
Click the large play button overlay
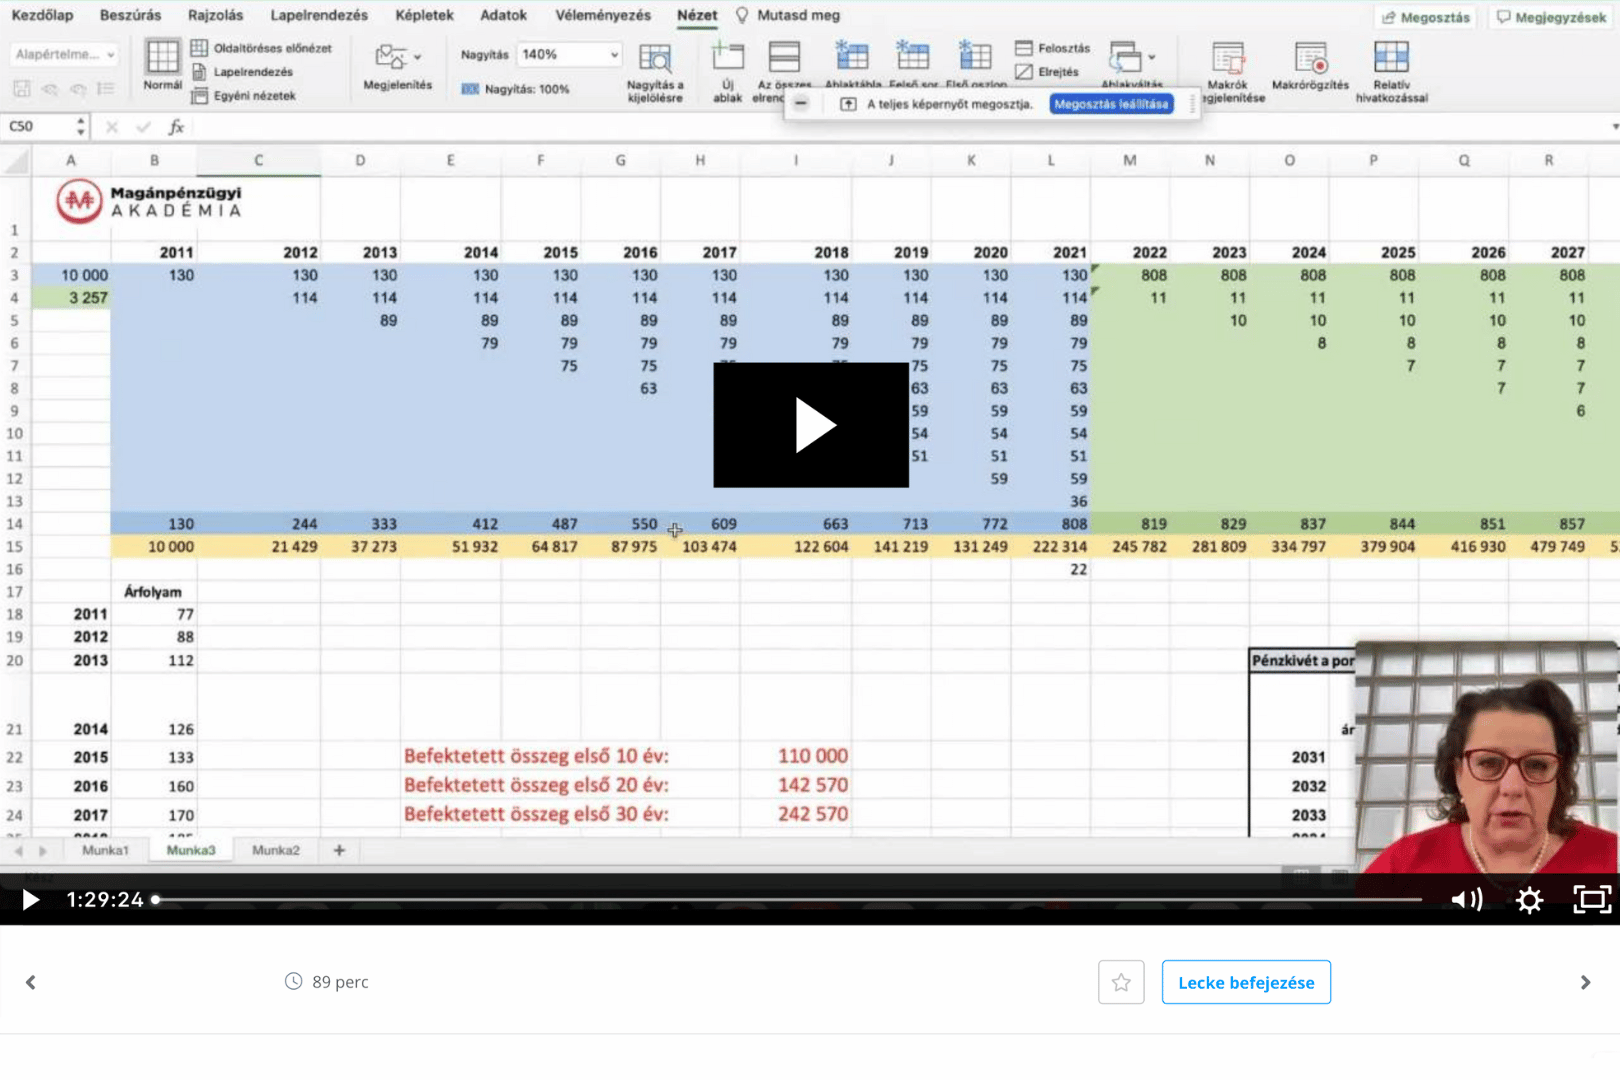[811, 425]
